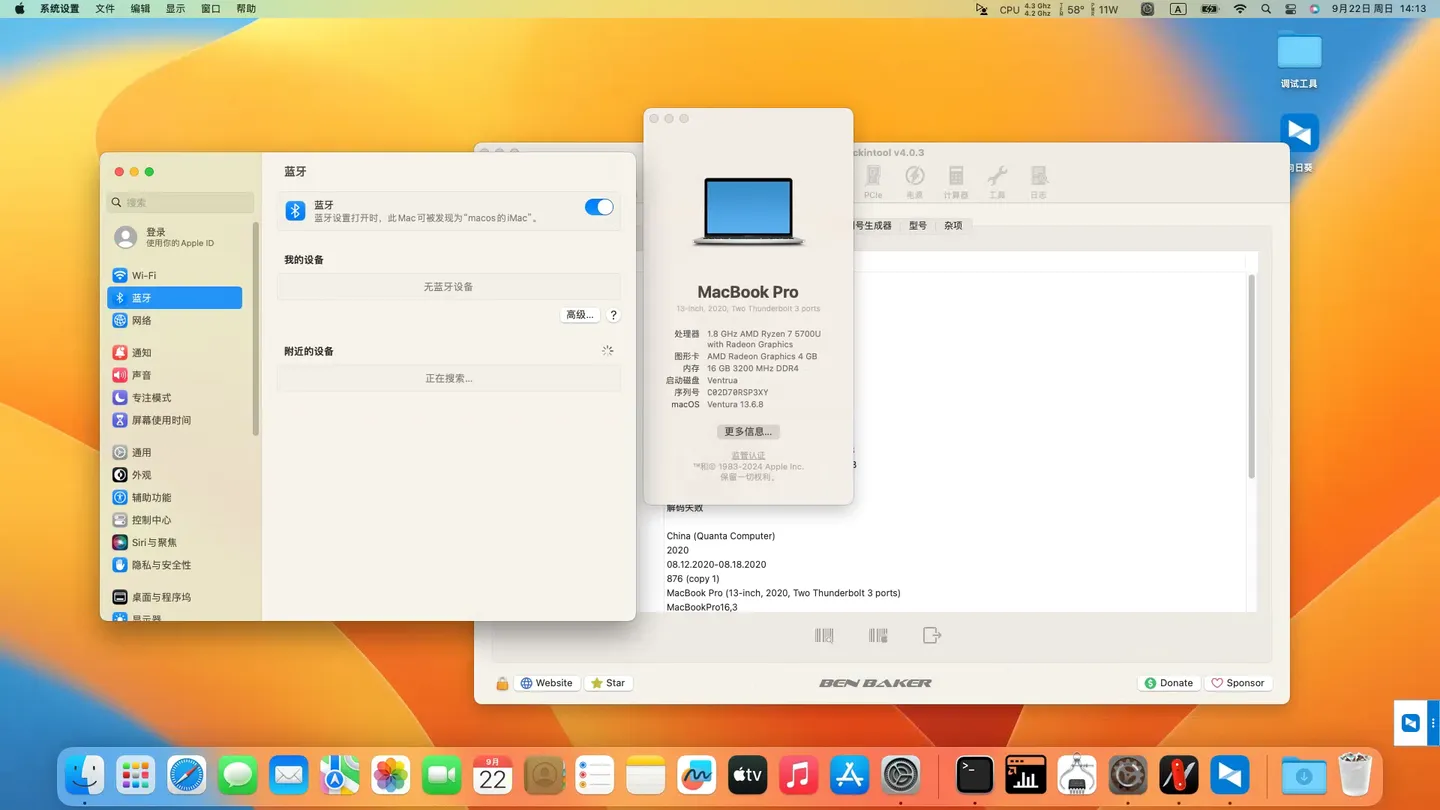The height and width of the screenshot is (810, 1440).
Task: Open Terminal from the Dock
Action: (x=974, y=775)
